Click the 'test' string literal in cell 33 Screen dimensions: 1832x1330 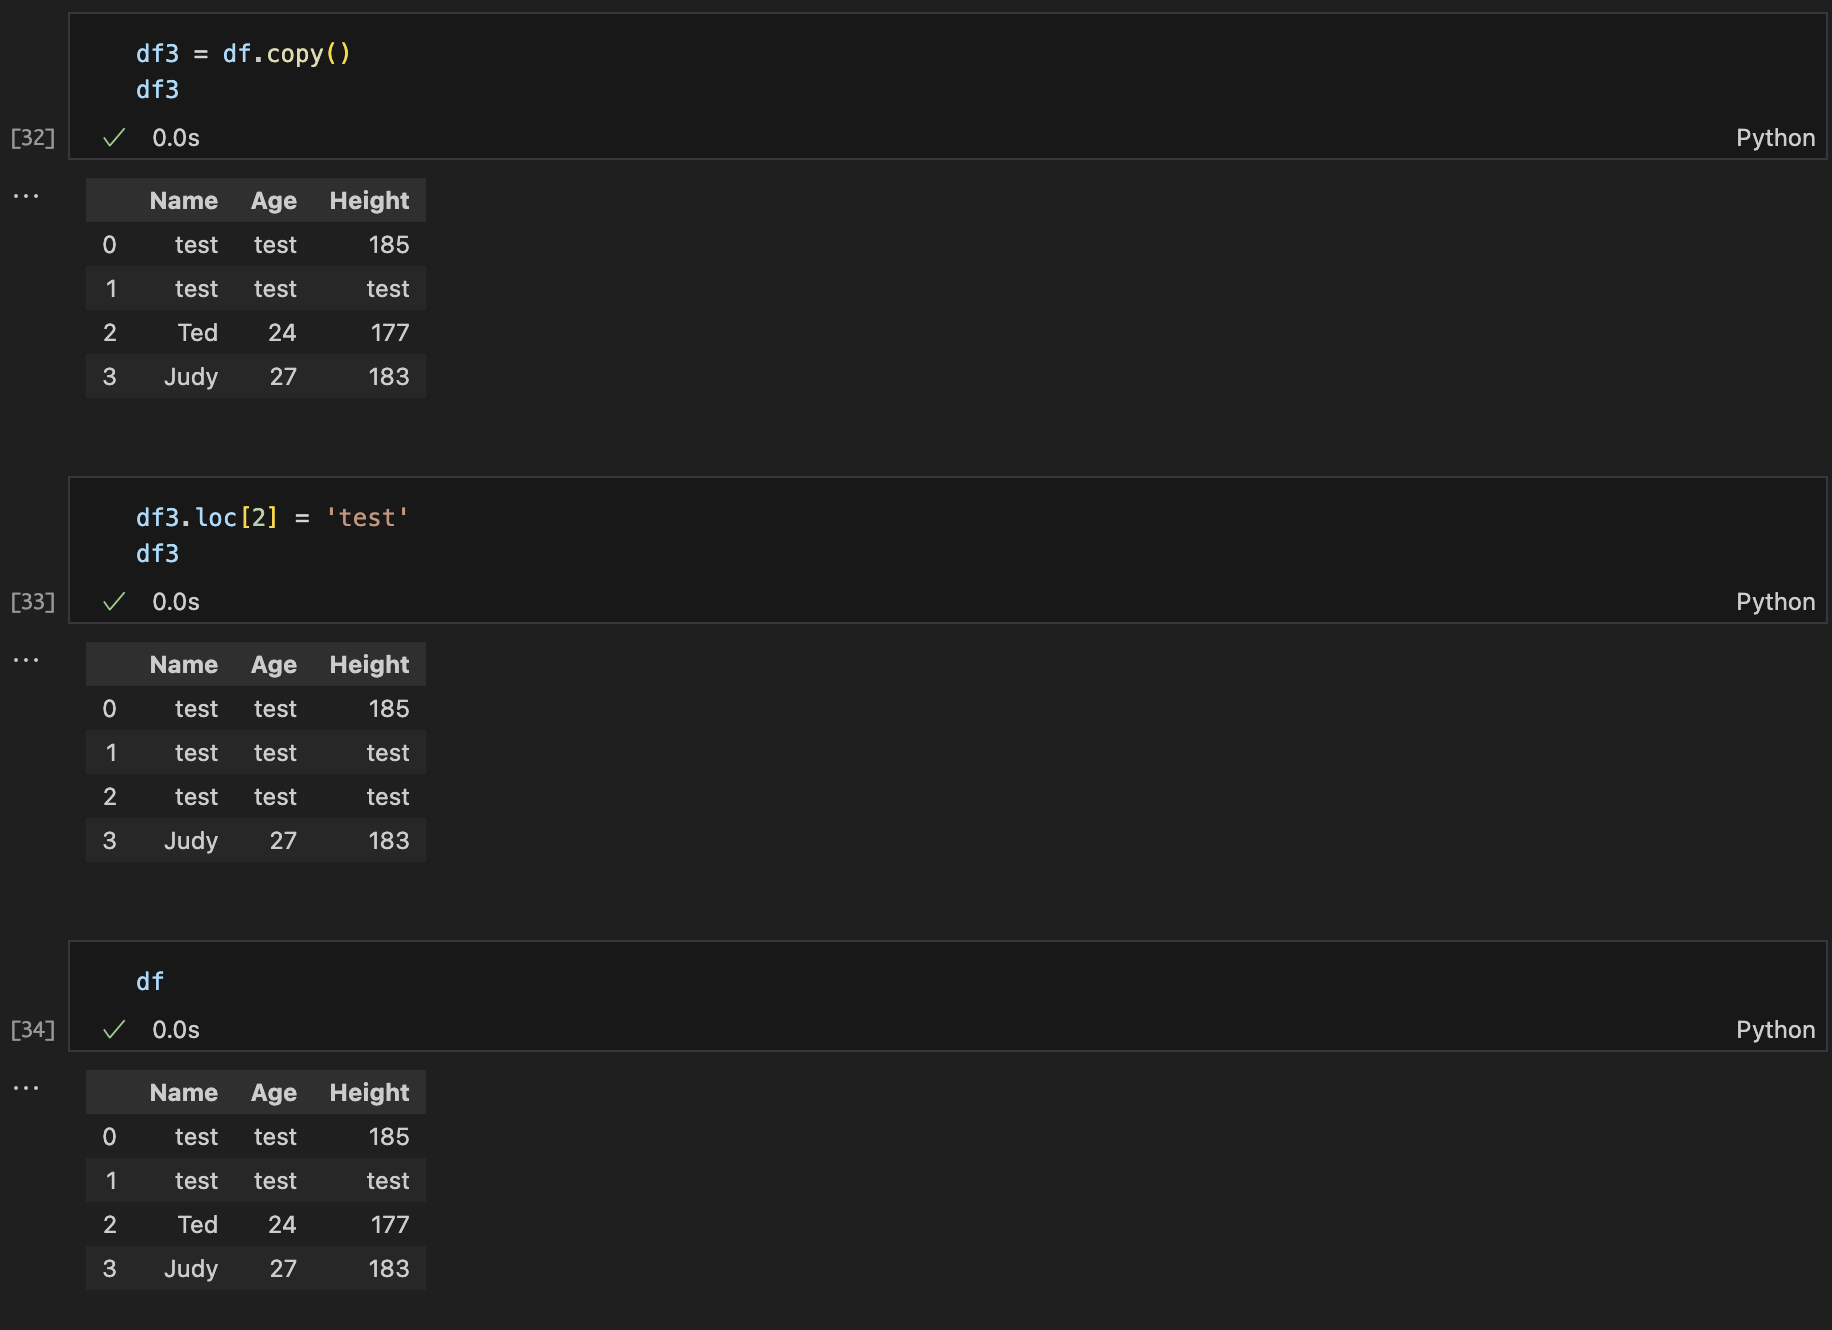(367, 517)
